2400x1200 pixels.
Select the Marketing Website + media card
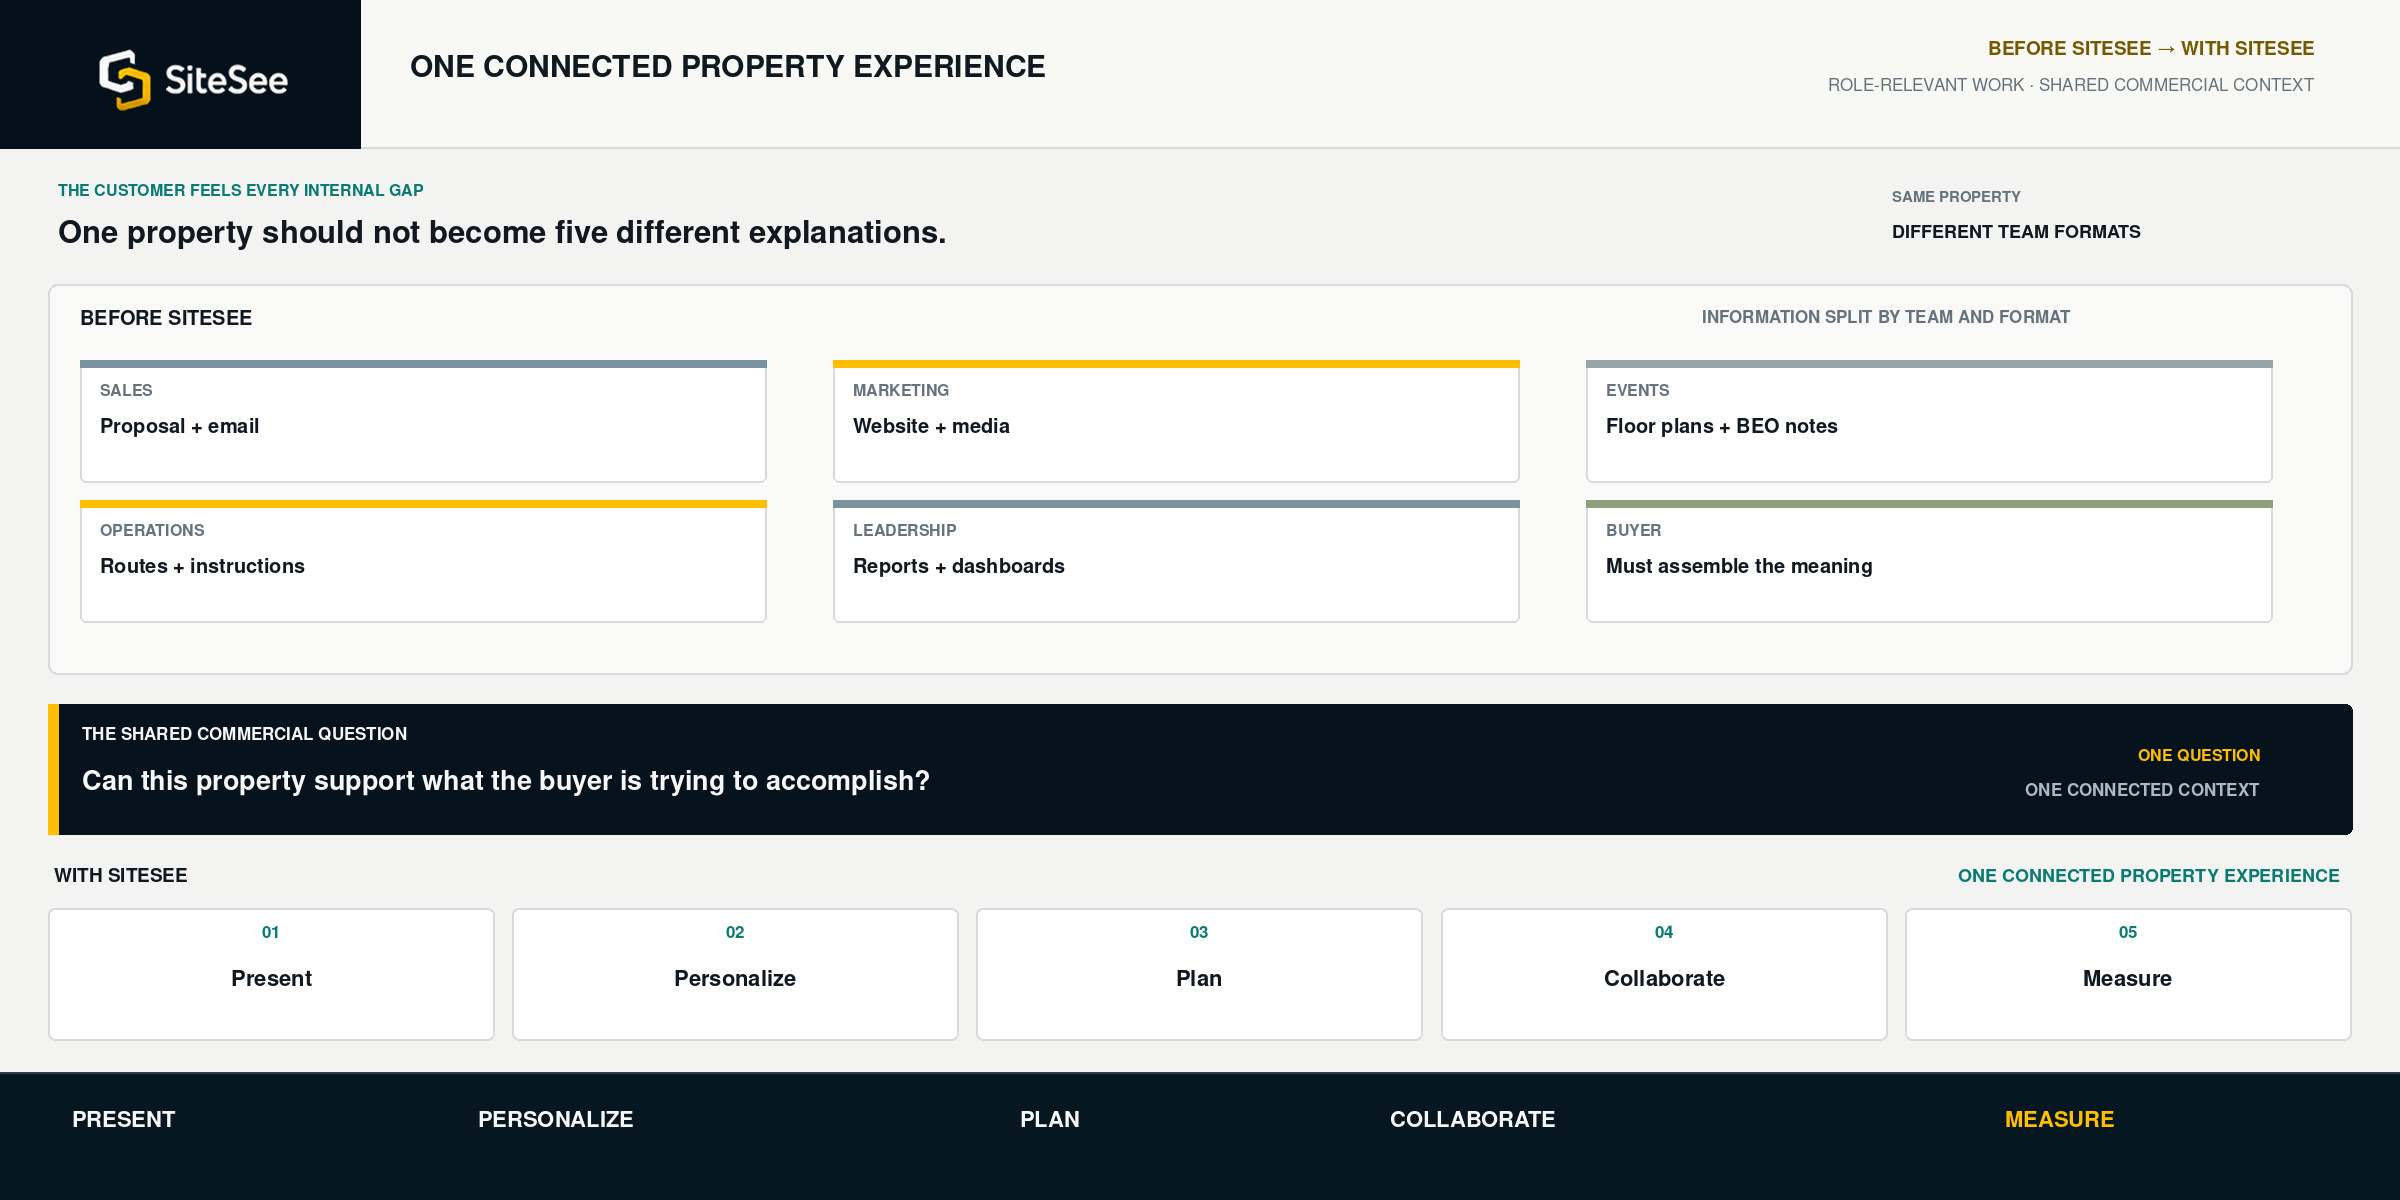1176,421
